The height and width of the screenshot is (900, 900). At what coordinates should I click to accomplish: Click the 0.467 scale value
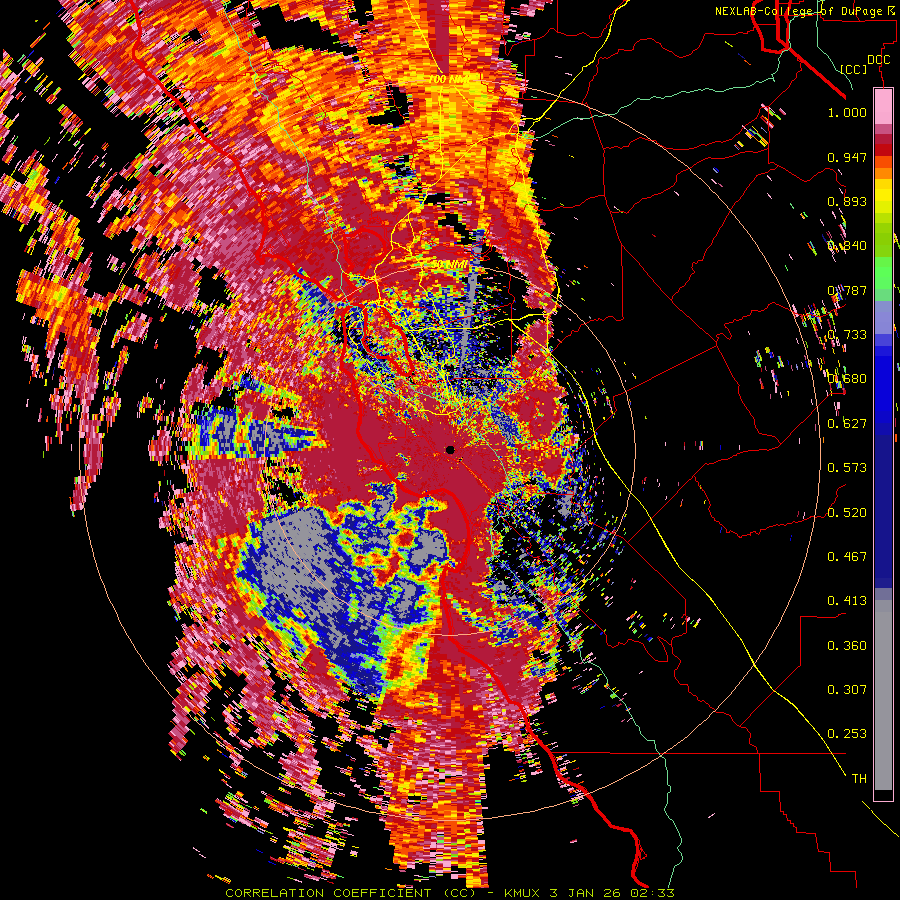coord(847,557)
